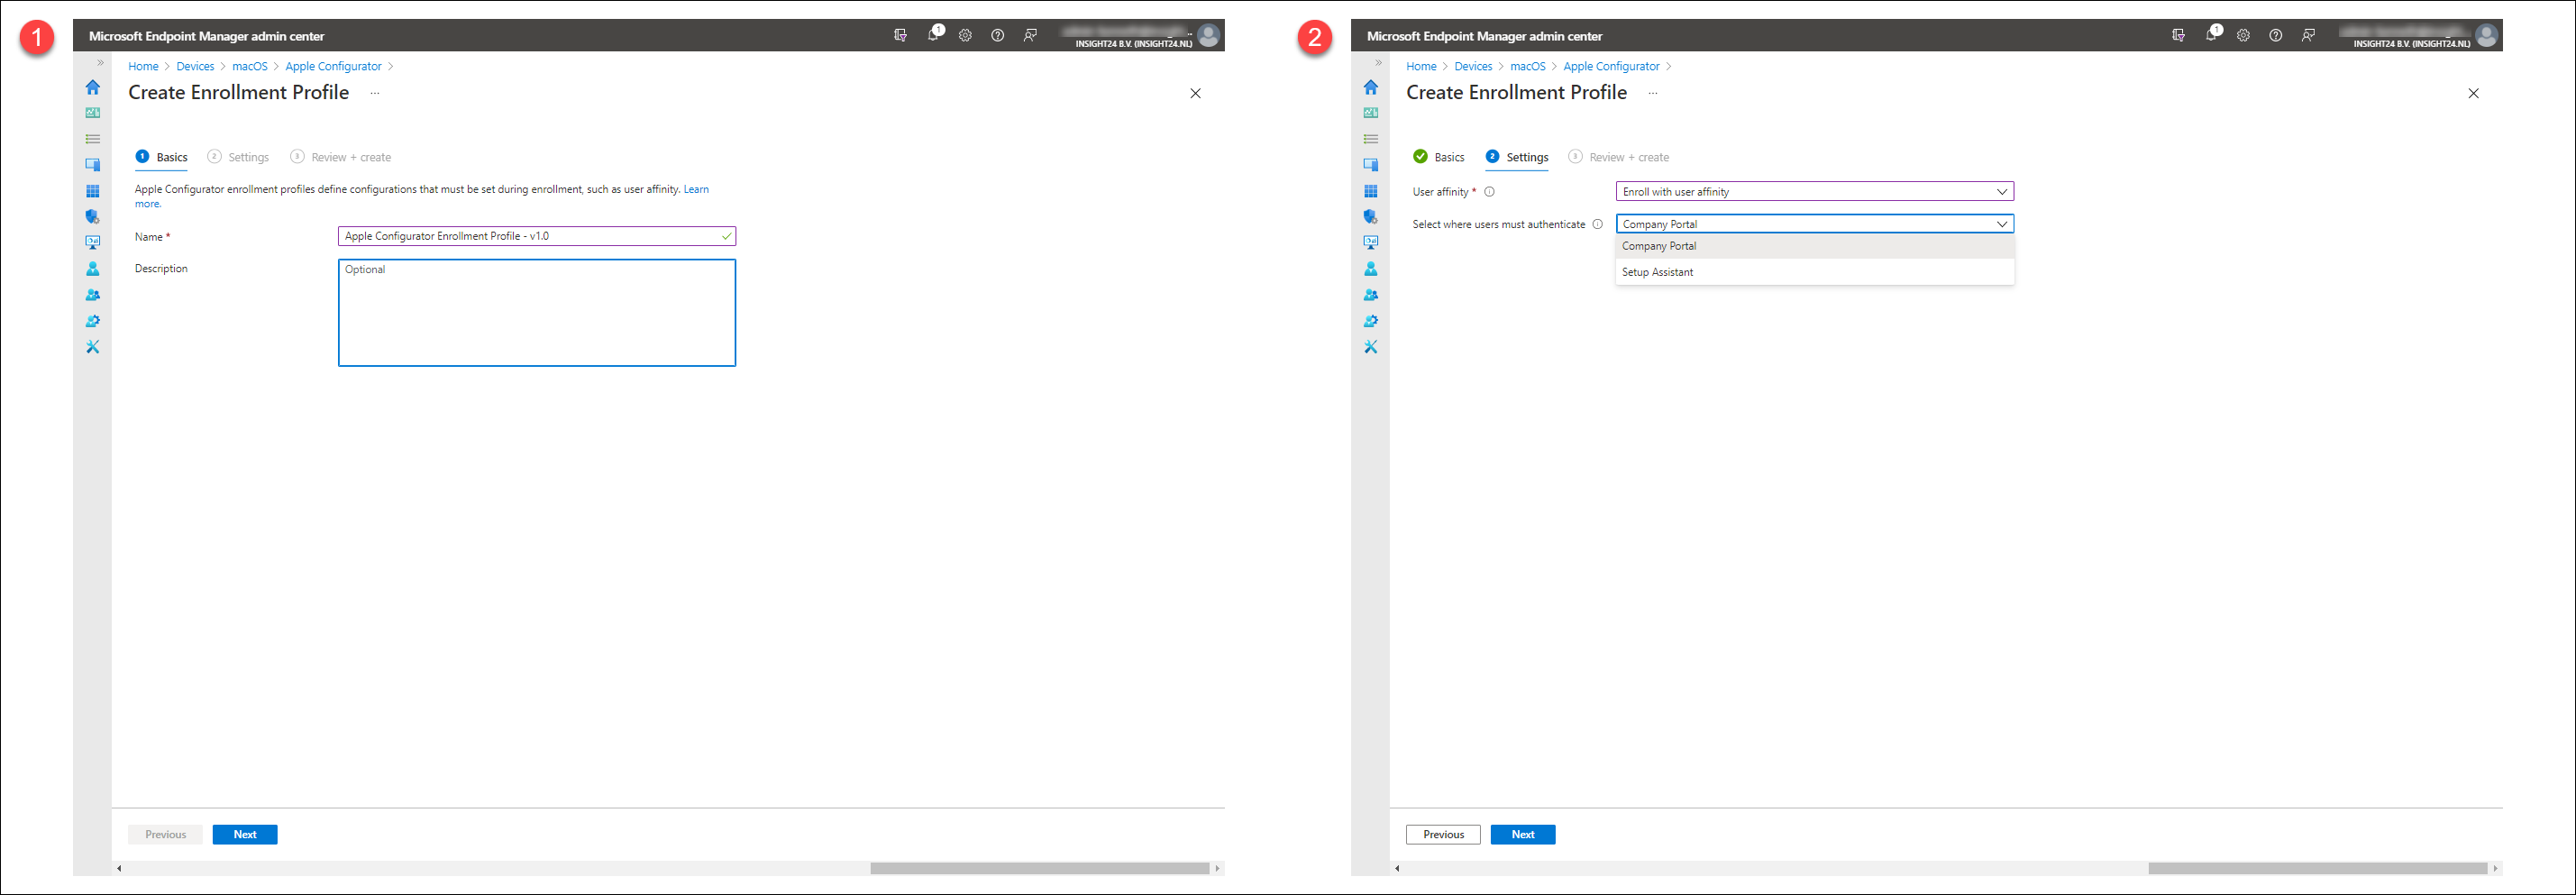
Task: Open Tenant administration icon in left screenshot sidebar
Action: [x=93, y=321]
